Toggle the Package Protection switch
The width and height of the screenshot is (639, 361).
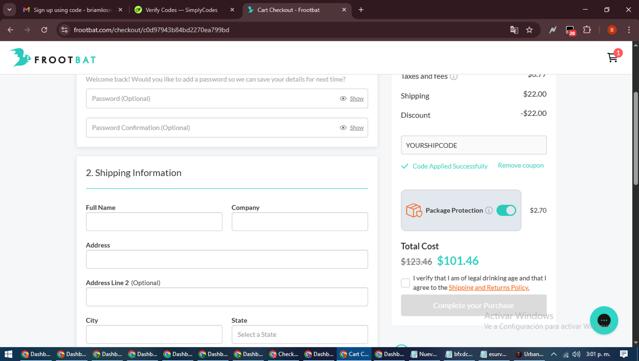[x=506, y=210]
